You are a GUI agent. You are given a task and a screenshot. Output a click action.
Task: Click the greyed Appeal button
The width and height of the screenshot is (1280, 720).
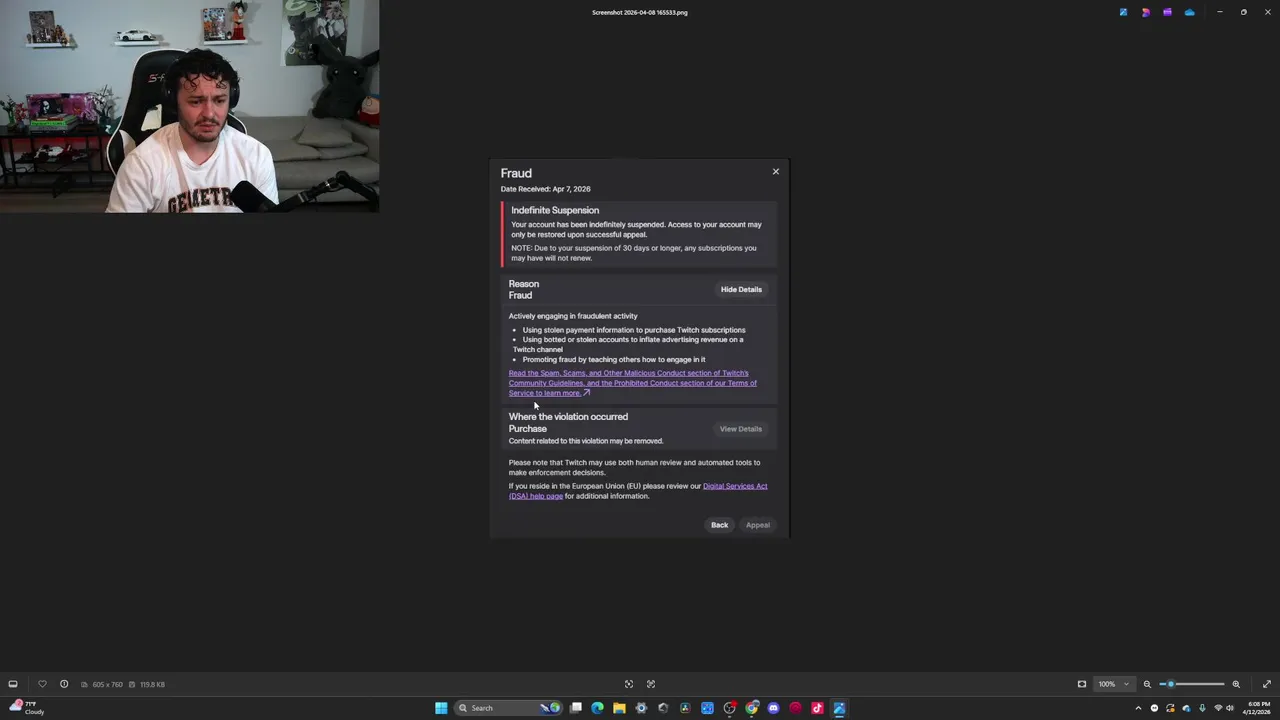[x=758, y=525]
